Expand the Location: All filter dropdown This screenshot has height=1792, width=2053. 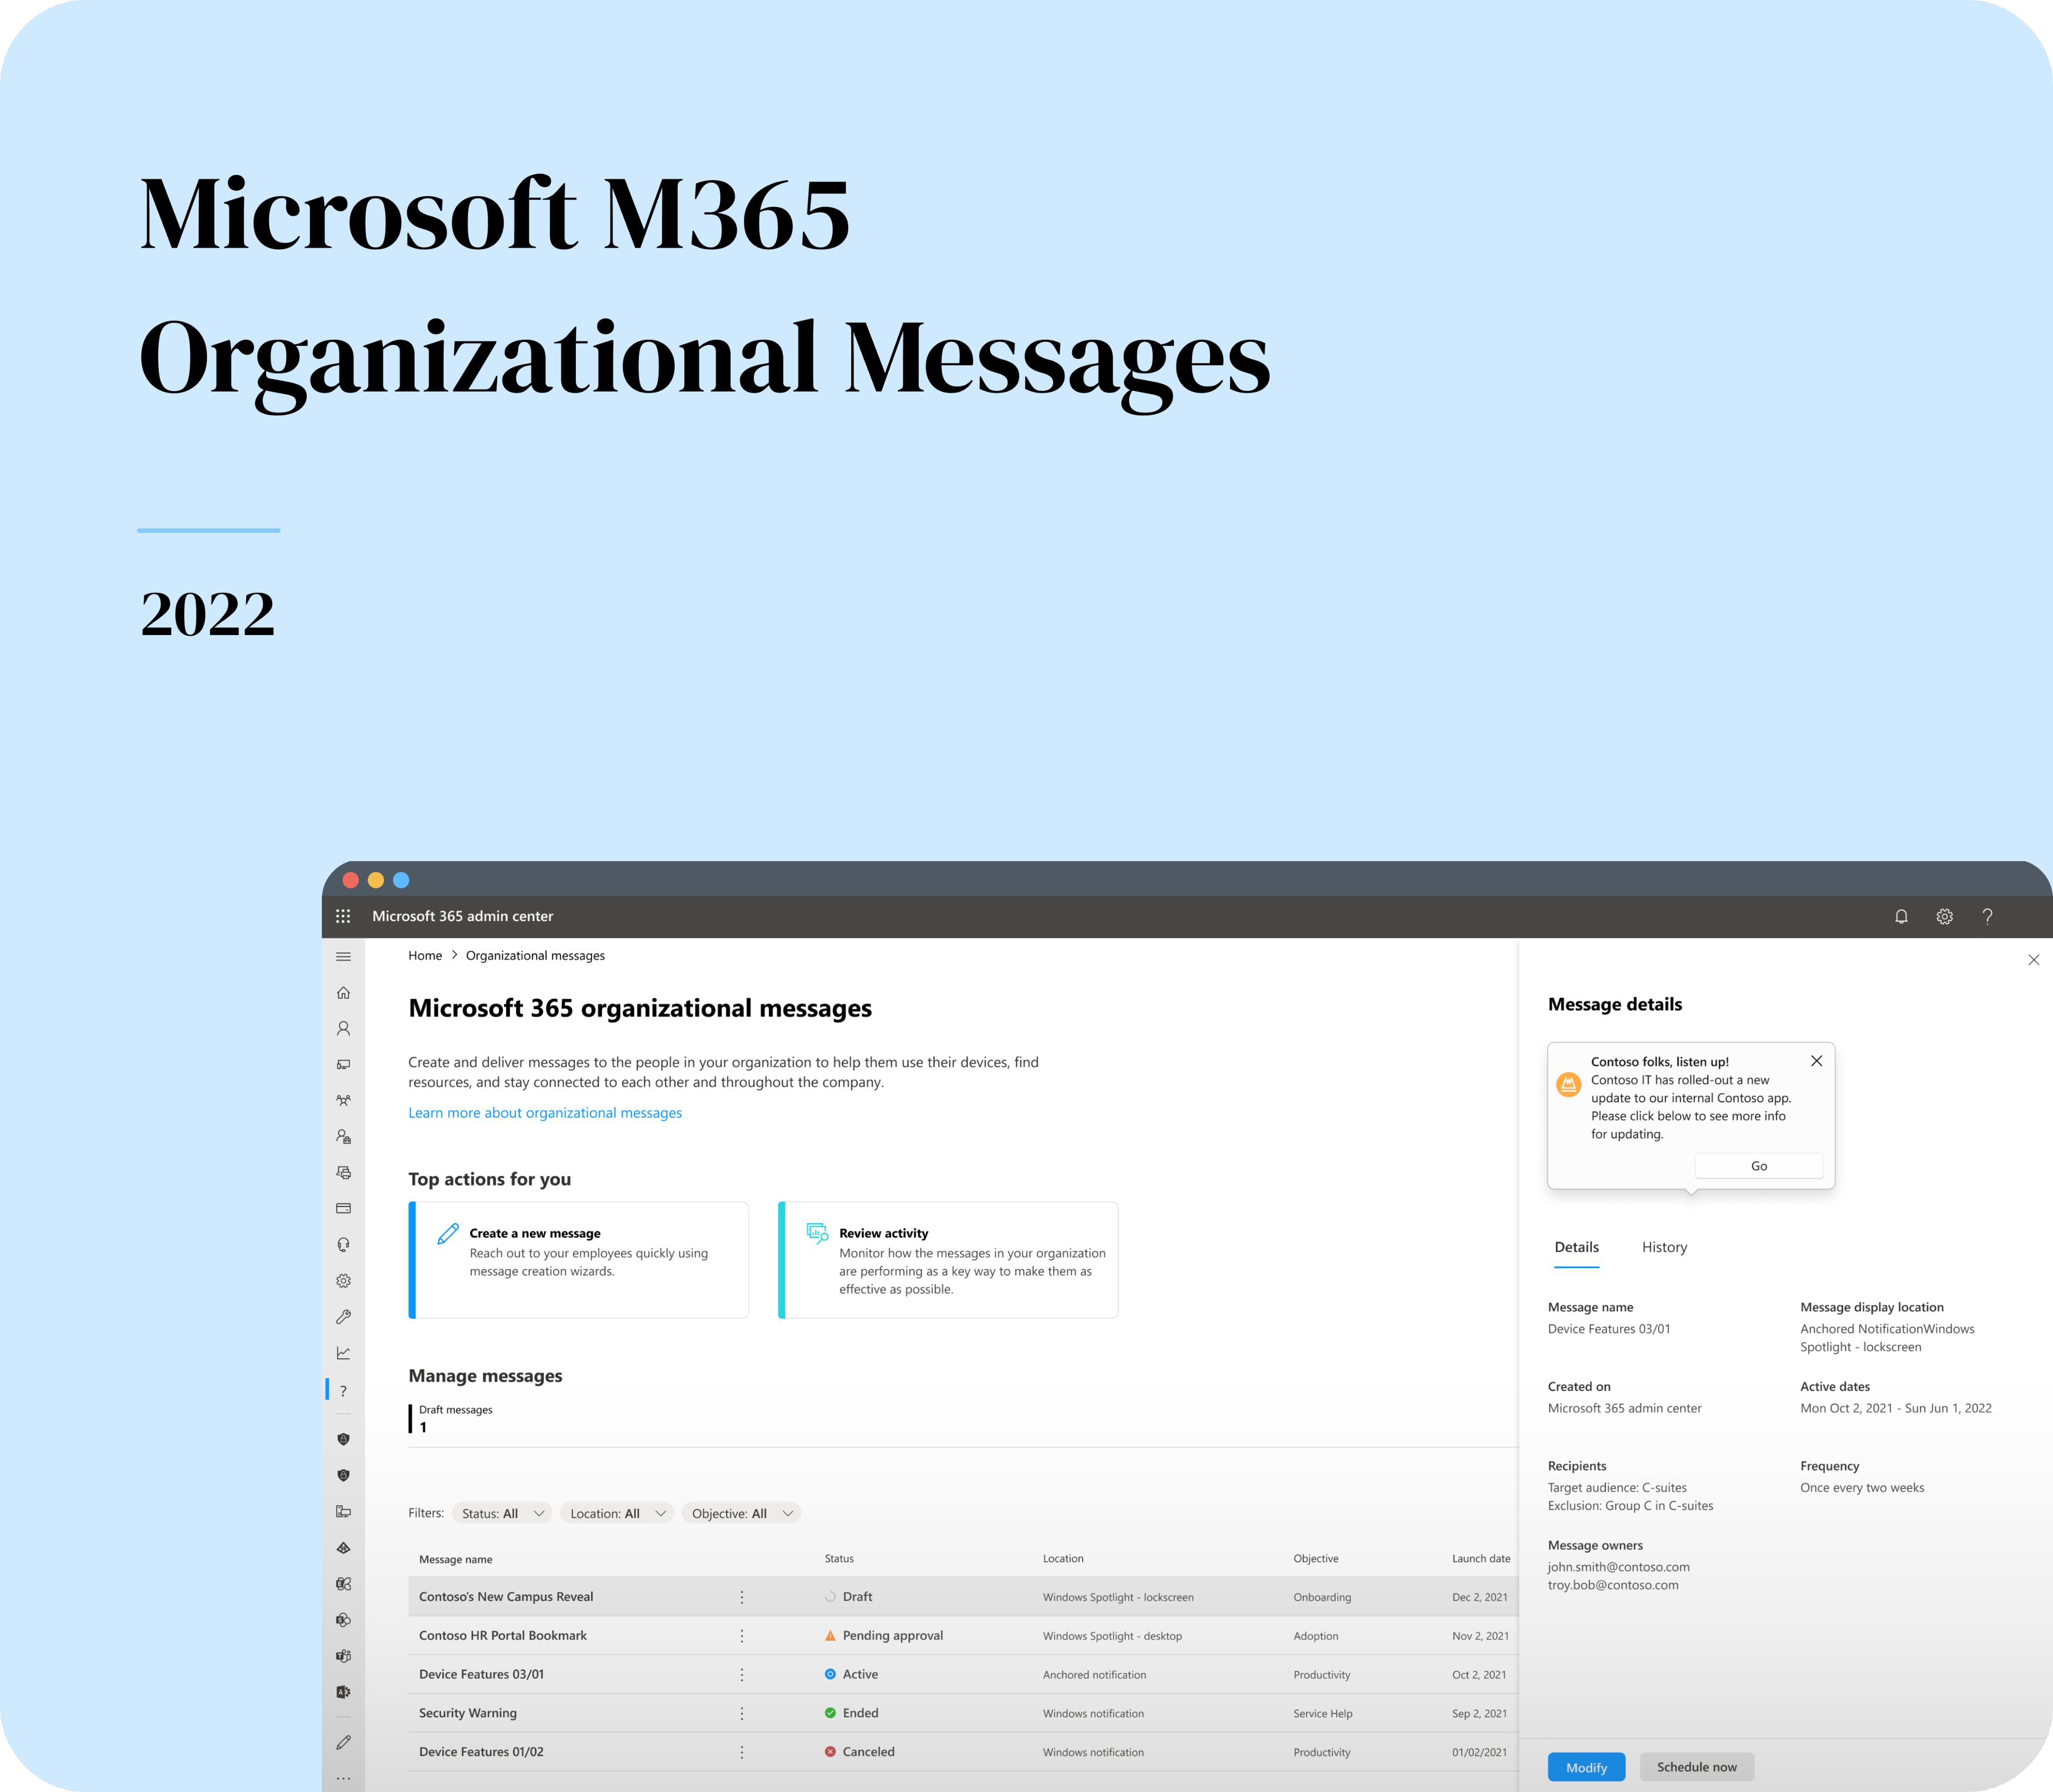click(617, 1513)
